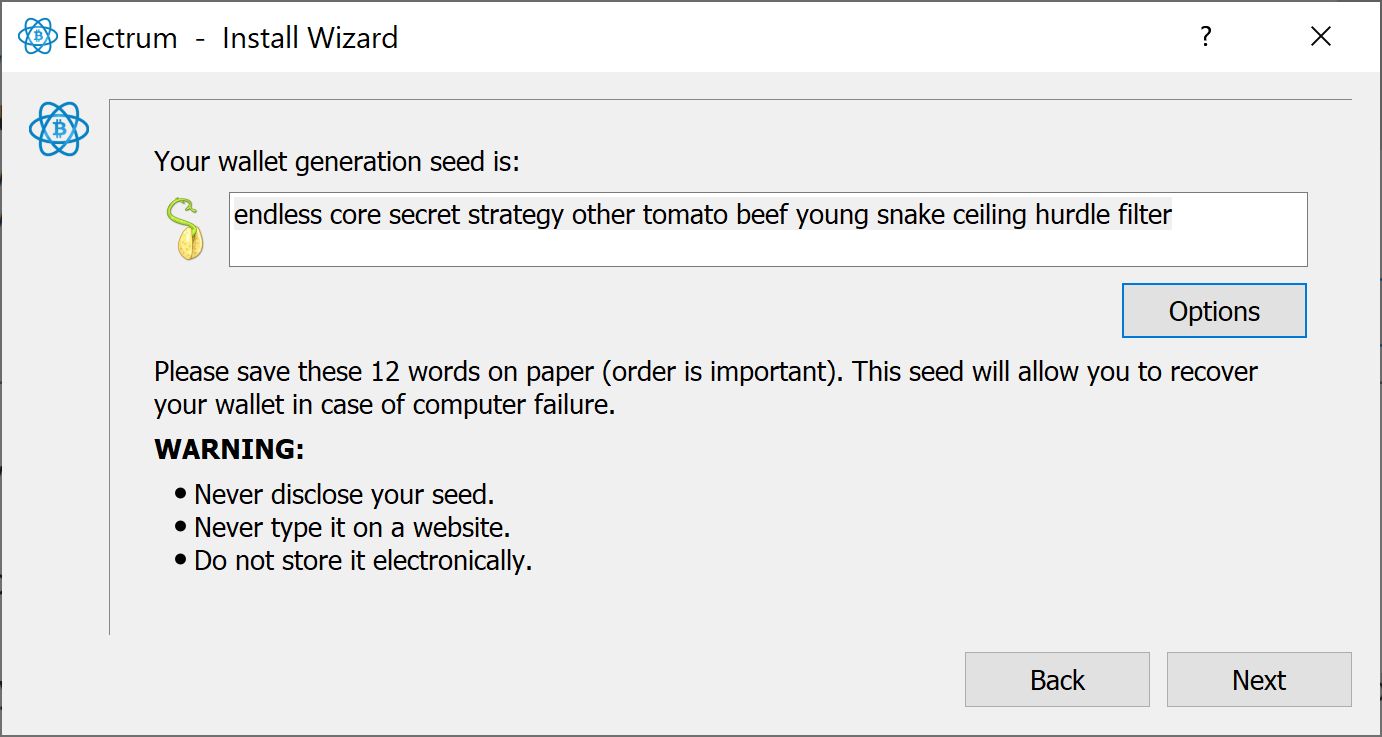Screen dimensions: 1382x737
Task: Click the "Your wallet generation seed is:" label
Action: pyautogui.click(x=337, y=161)
